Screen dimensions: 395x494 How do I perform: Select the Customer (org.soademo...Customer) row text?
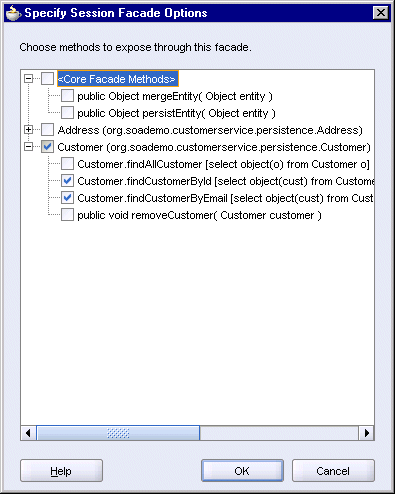coord(214,147)
